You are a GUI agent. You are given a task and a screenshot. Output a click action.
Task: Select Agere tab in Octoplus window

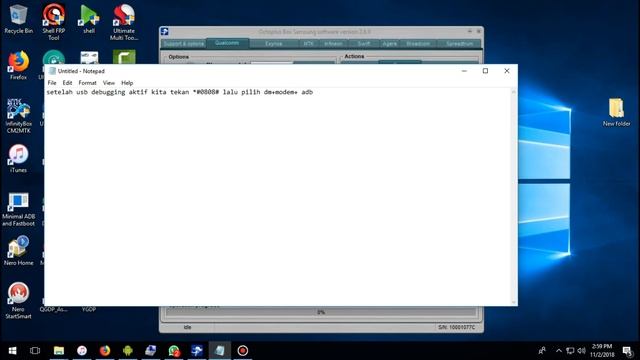point(389,44)
